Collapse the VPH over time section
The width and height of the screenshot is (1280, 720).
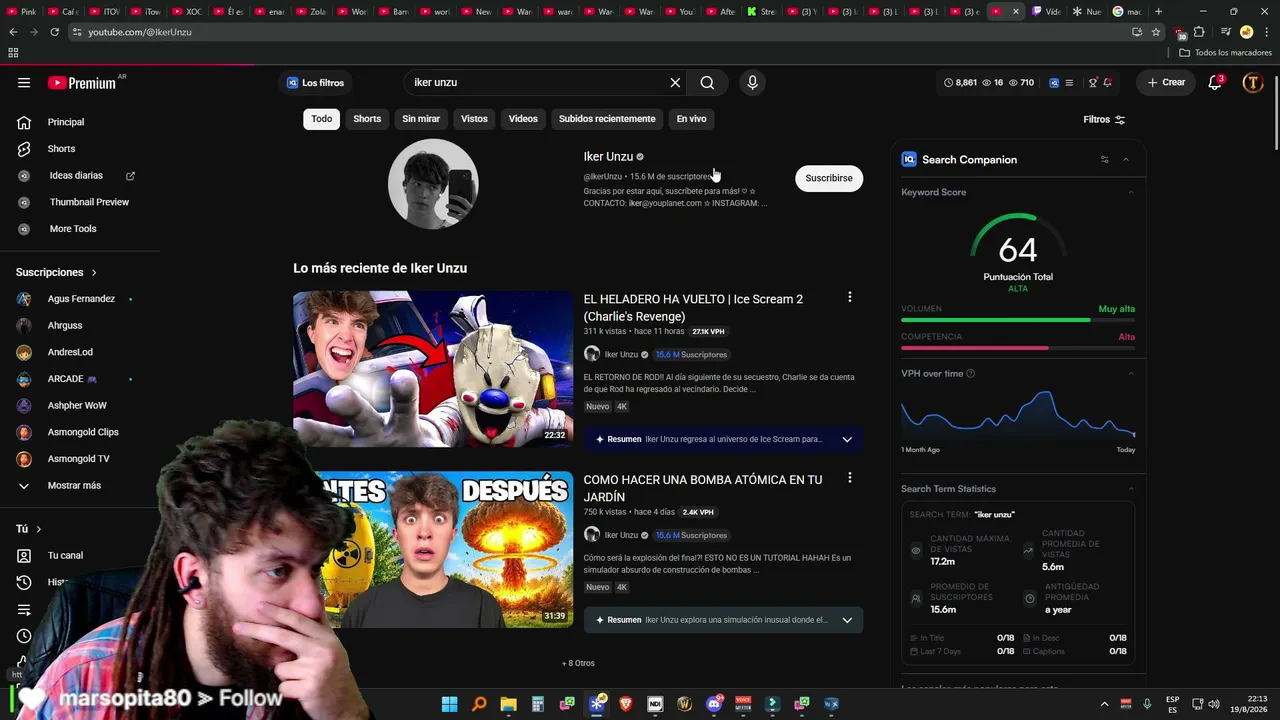pyautogui.click(x=1131, y=374)
